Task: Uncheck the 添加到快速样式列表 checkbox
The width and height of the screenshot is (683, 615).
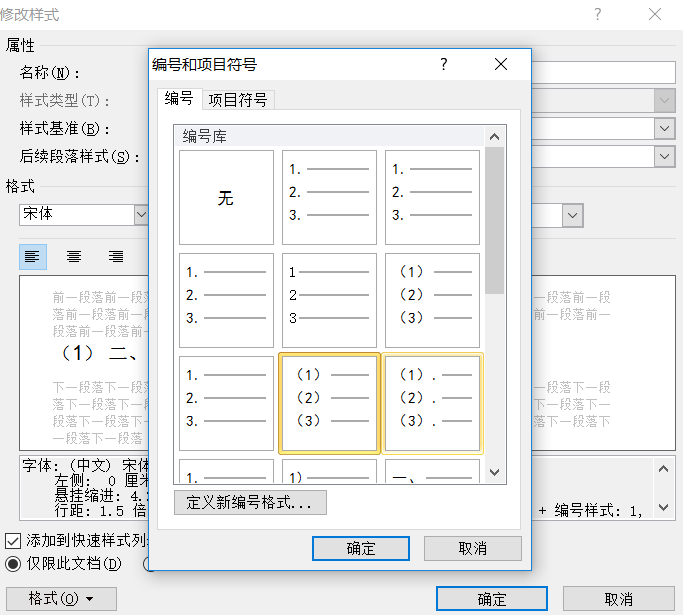Action: (12, 540)
